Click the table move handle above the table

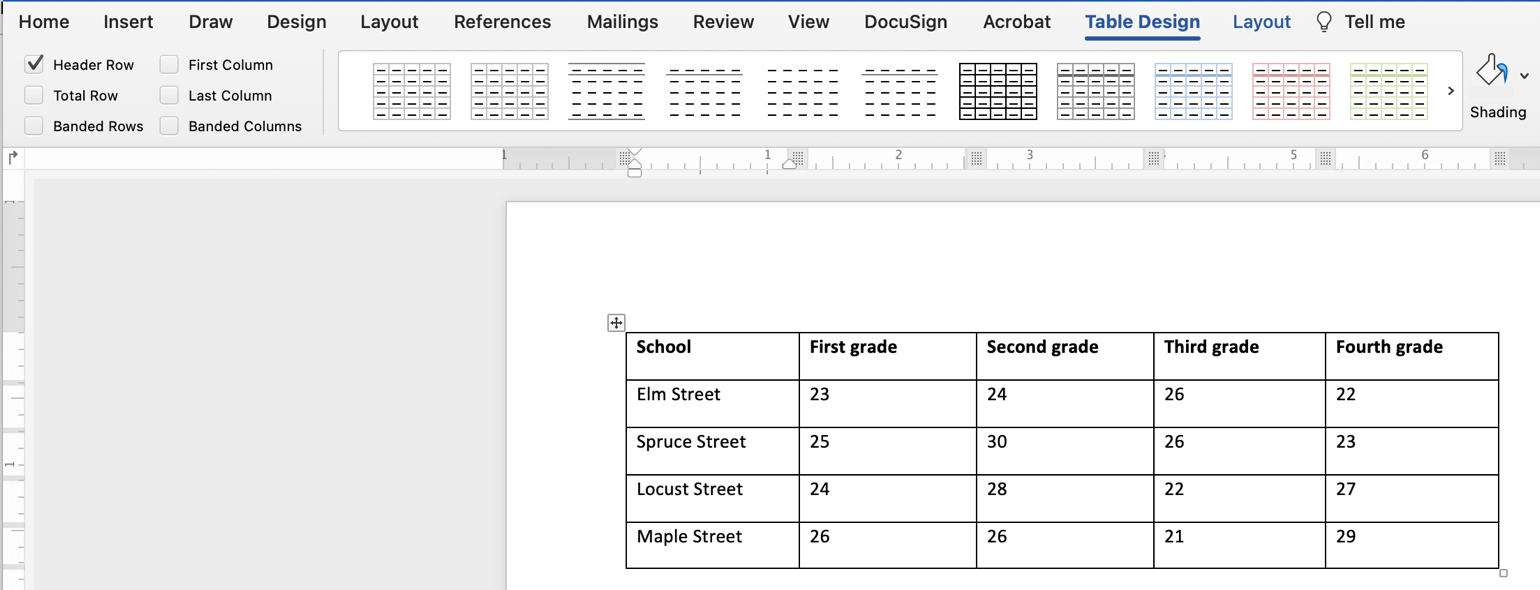[x=616, y=322]
